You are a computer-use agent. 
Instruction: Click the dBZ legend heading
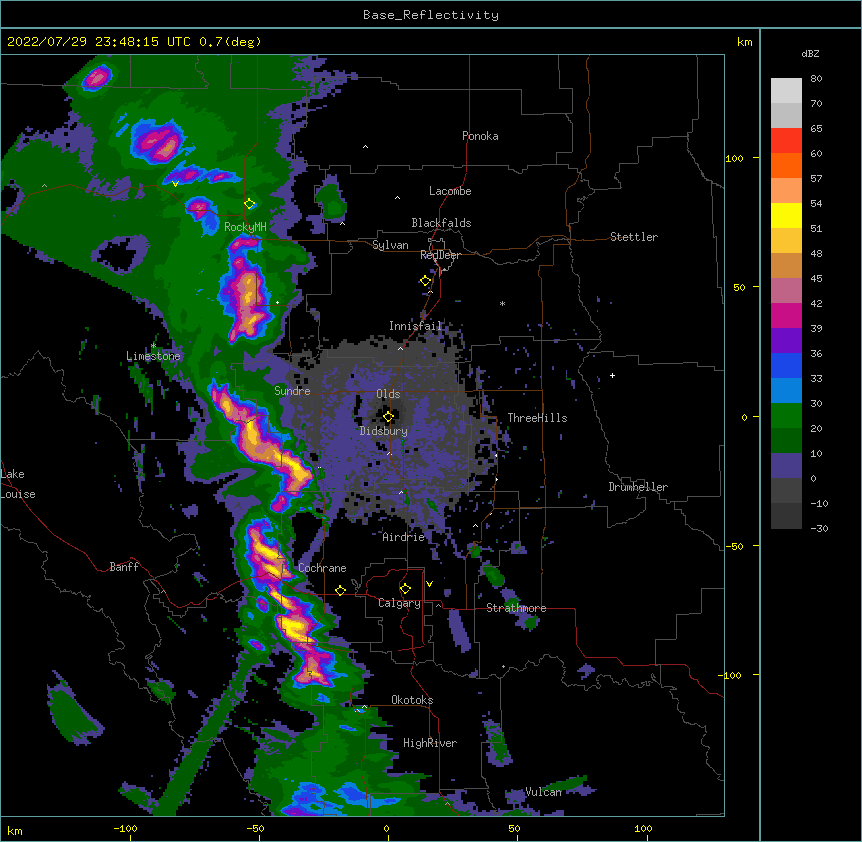coord(810,54)
